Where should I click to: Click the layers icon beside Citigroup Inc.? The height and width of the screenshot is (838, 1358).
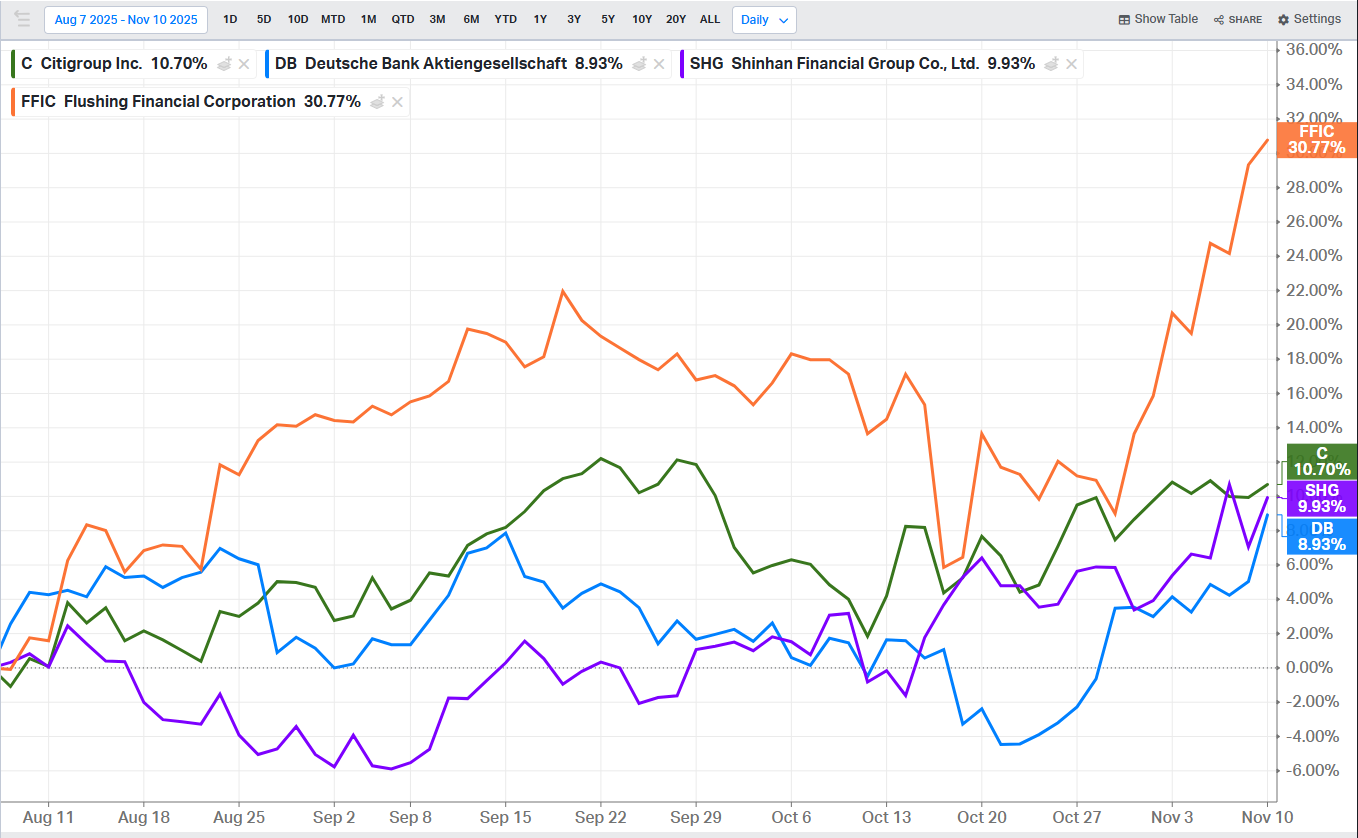tap(224, 64)
